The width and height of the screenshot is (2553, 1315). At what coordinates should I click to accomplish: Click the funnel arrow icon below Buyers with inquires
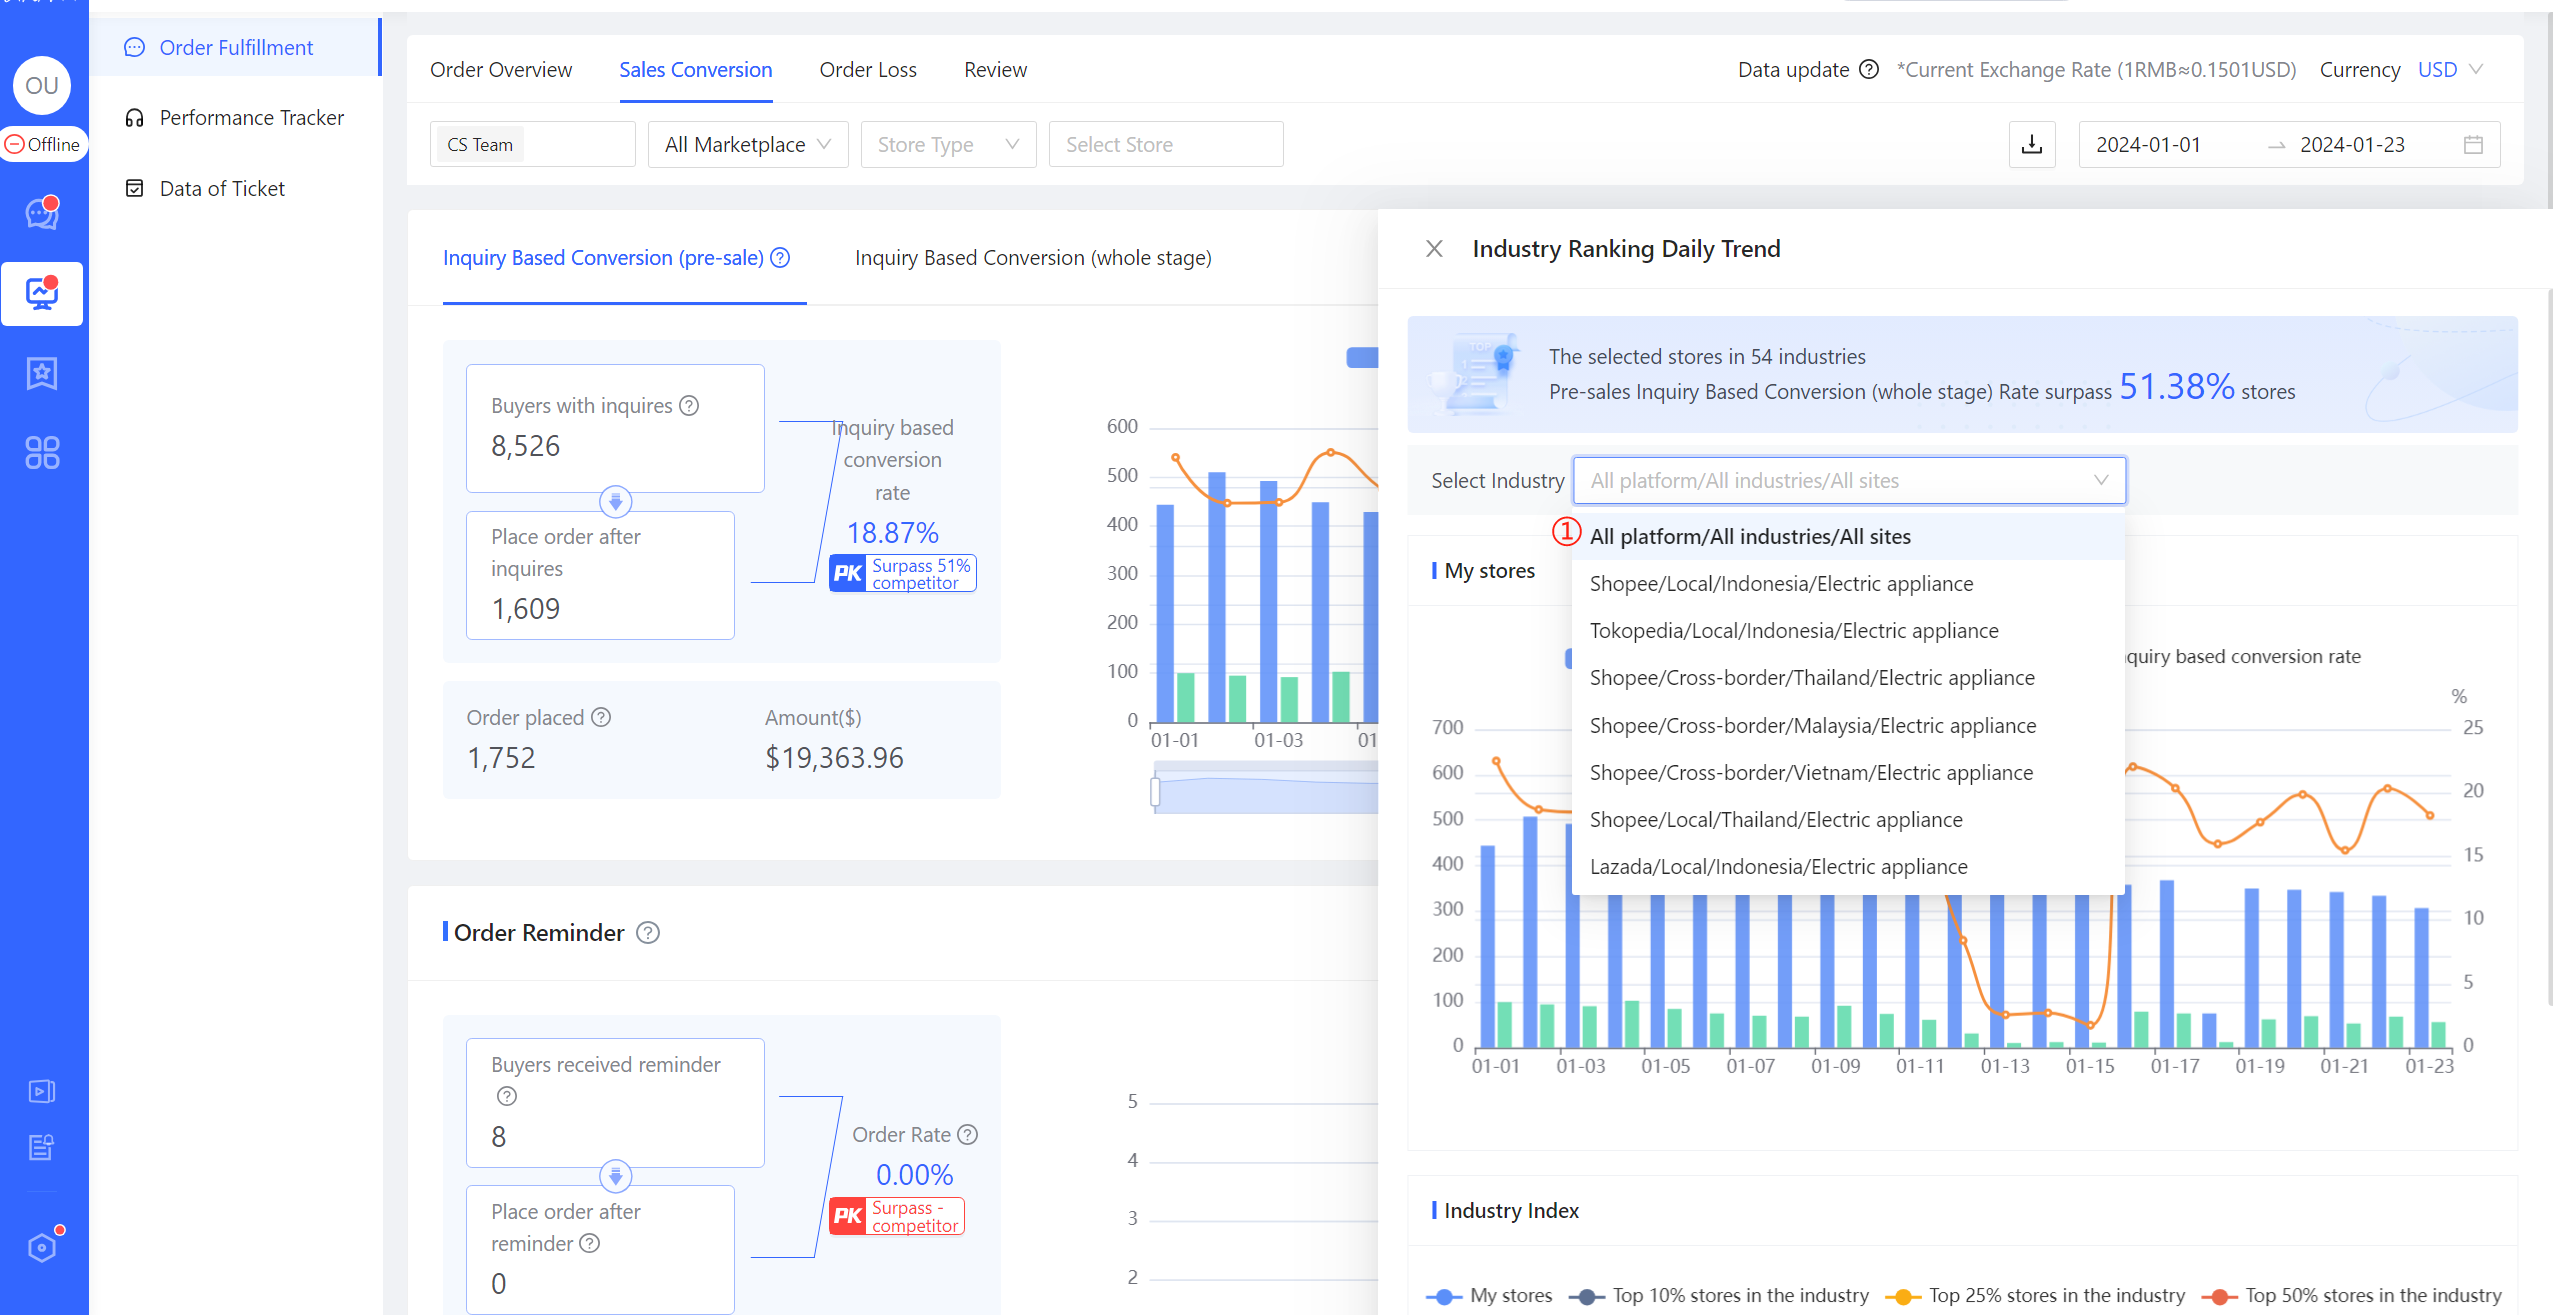[615, 502]
